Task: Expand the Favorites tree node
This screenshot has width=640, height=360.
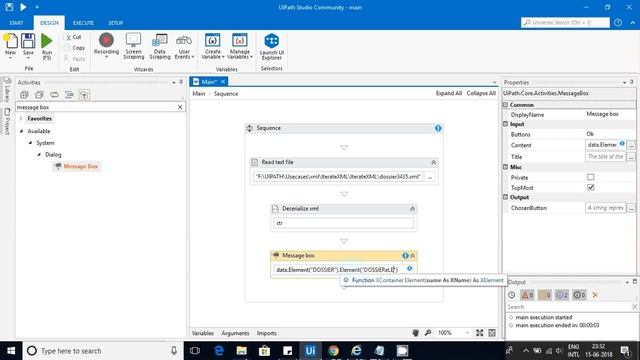Action: (21, 118)
